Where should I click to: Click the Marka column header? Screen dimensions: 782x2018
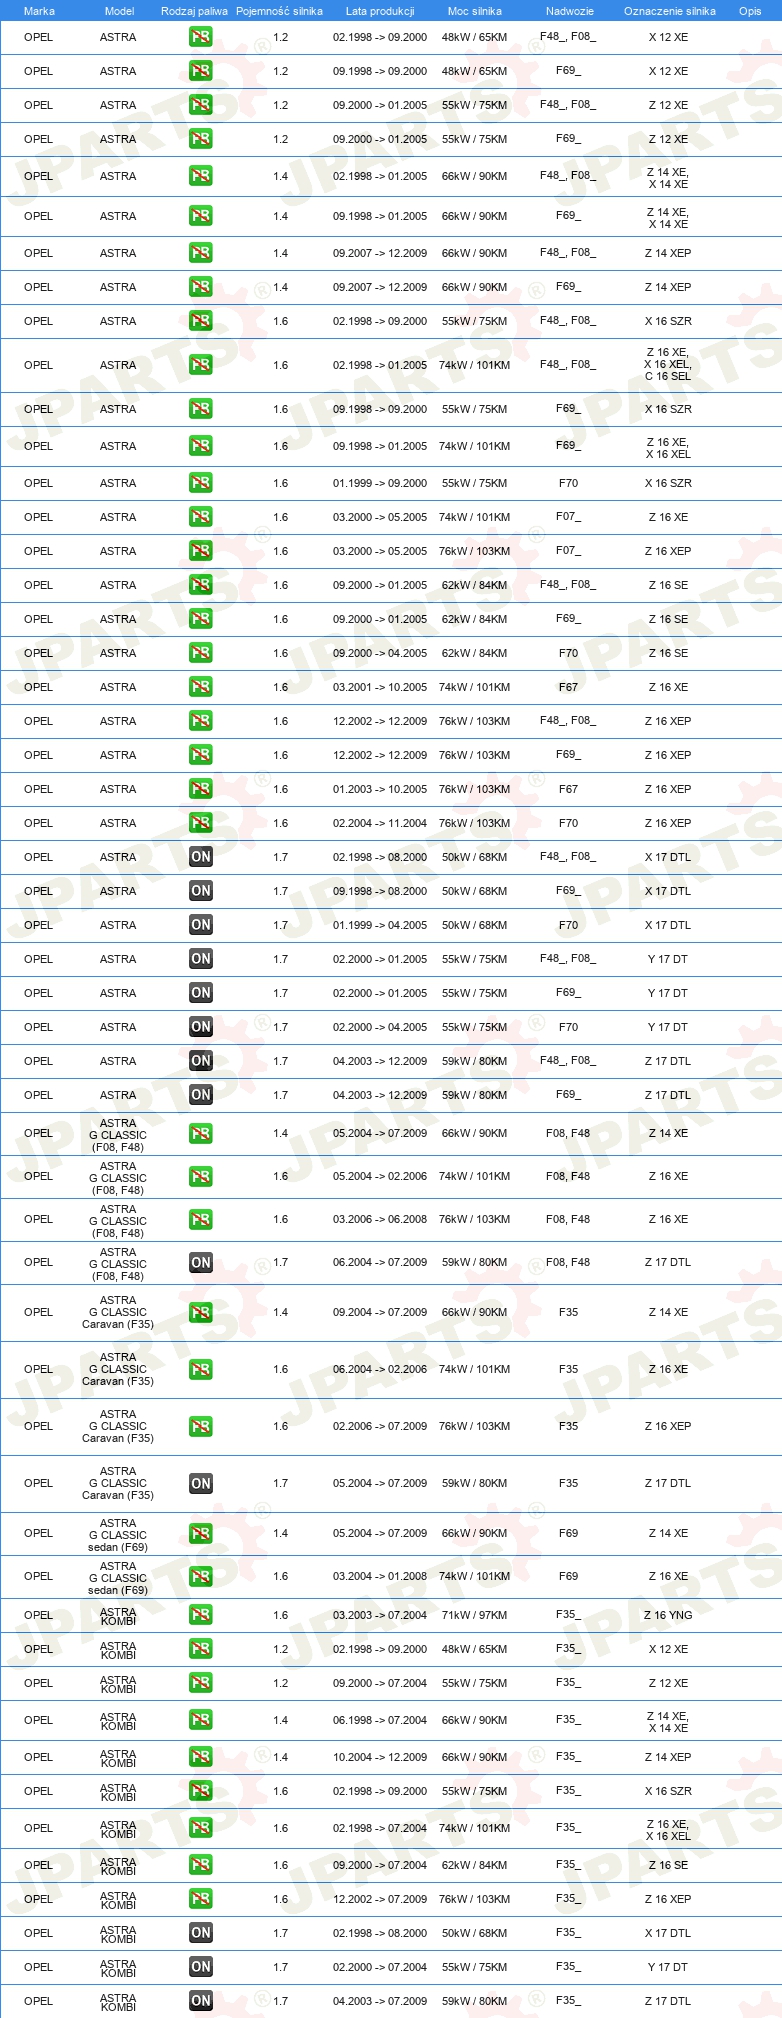click(x=39, y=11)
